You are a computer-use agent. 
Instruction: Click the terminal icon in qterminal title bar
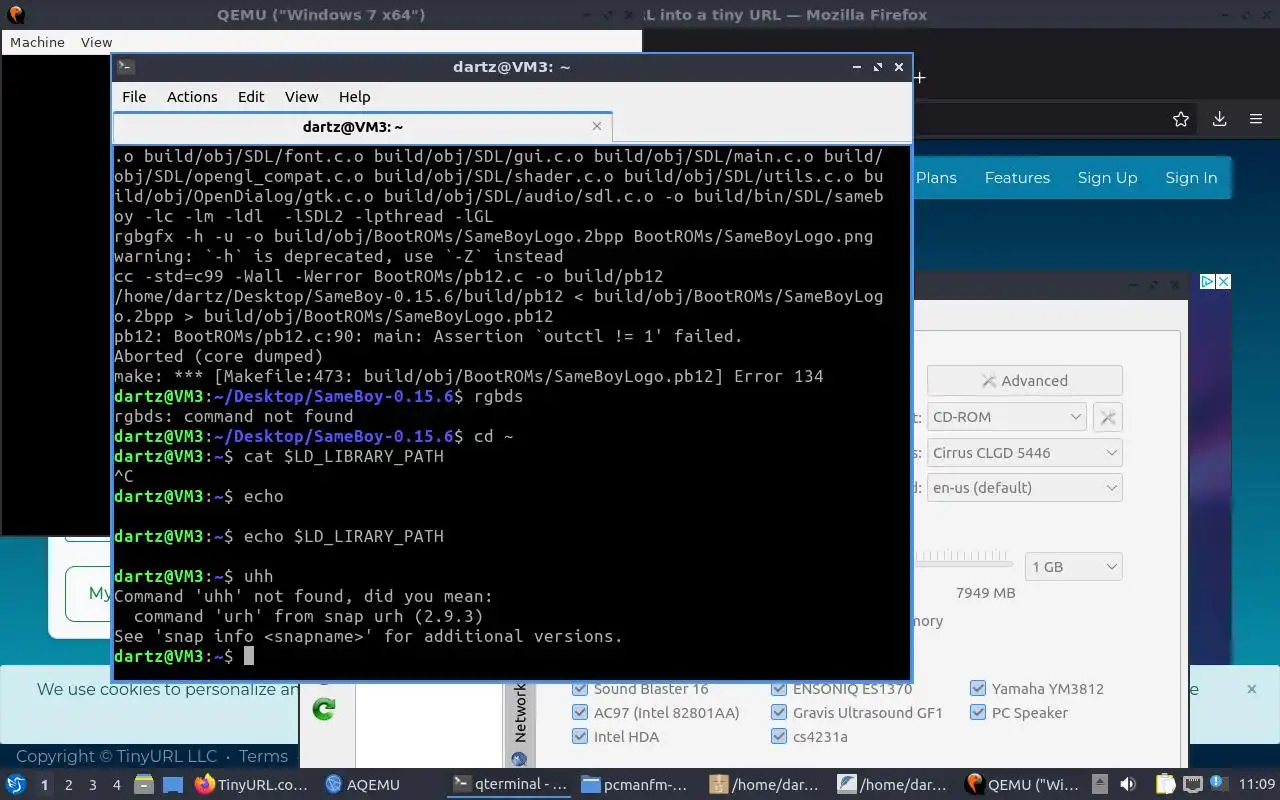pos(126,67)
